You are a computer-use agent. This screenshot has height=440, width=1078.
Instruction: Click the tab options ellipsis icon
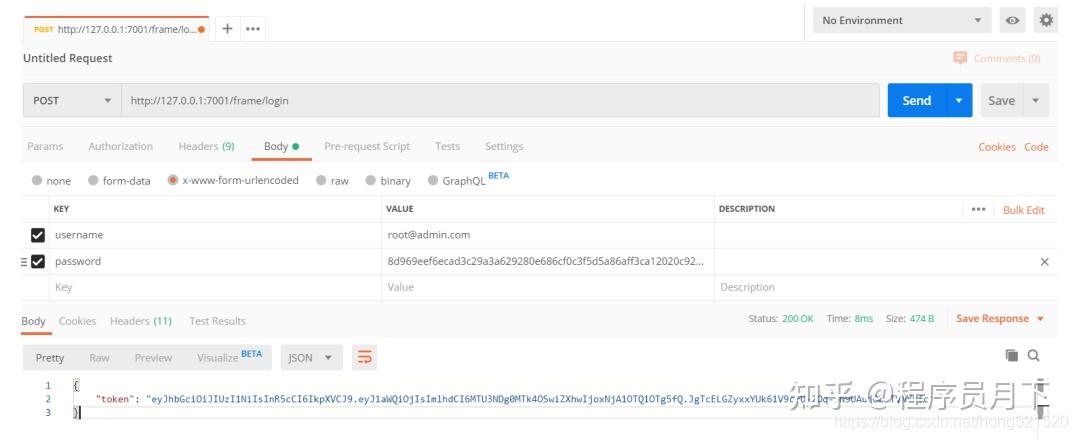[x=253, y=29]
